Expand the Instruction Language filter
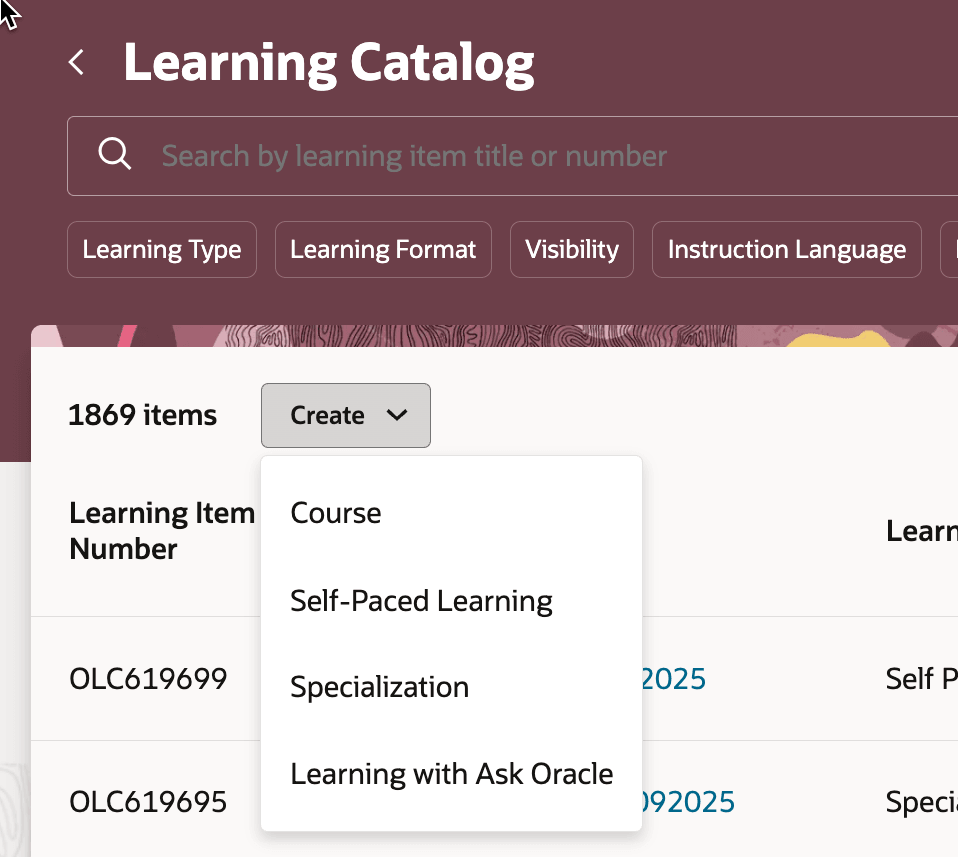 click(x=786, y=249)
